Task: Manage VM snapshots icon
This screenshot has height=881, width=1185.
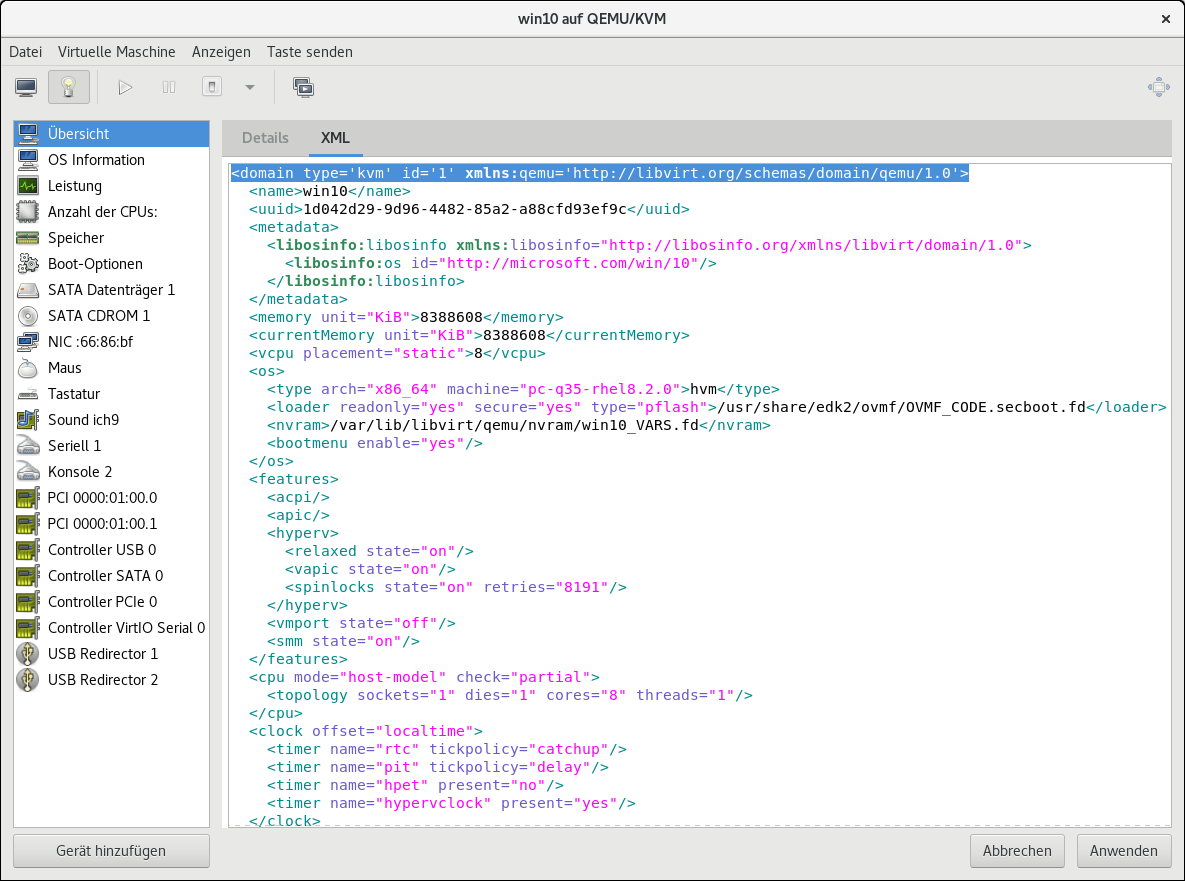Action: click(303, 87)
